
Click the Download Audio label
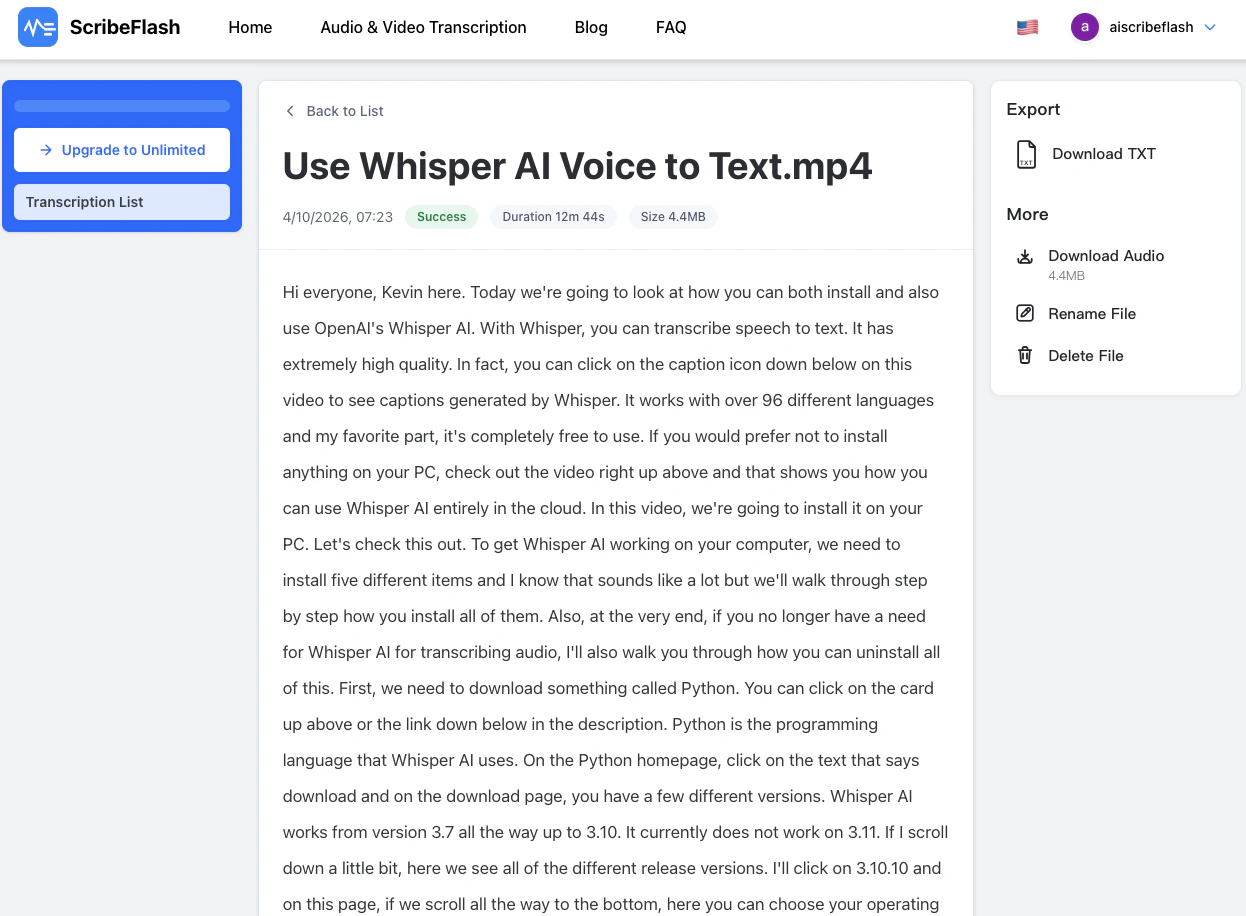click(1106, 256)
